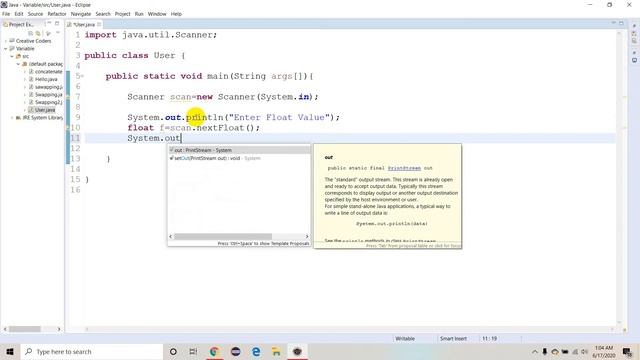Click the taskbar search box
The width and height of the screenshot is (640, 360).
pyautogui.click(x=91, y=351)
